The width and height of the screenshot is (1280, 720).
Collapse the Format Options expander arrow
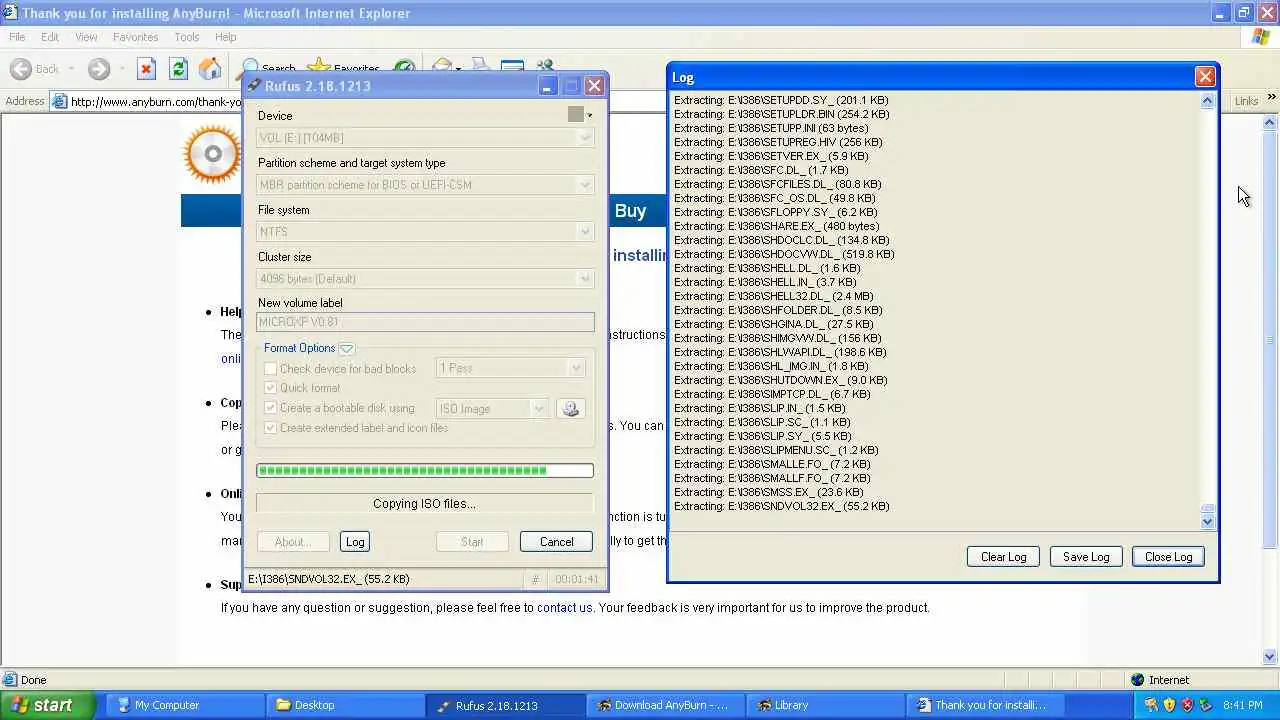[x=346, y=348]
